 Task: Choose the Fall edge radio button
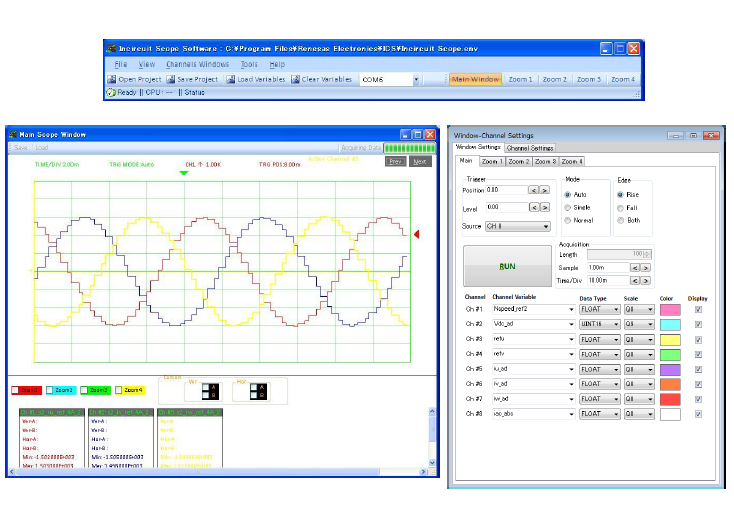click(622, 207)
